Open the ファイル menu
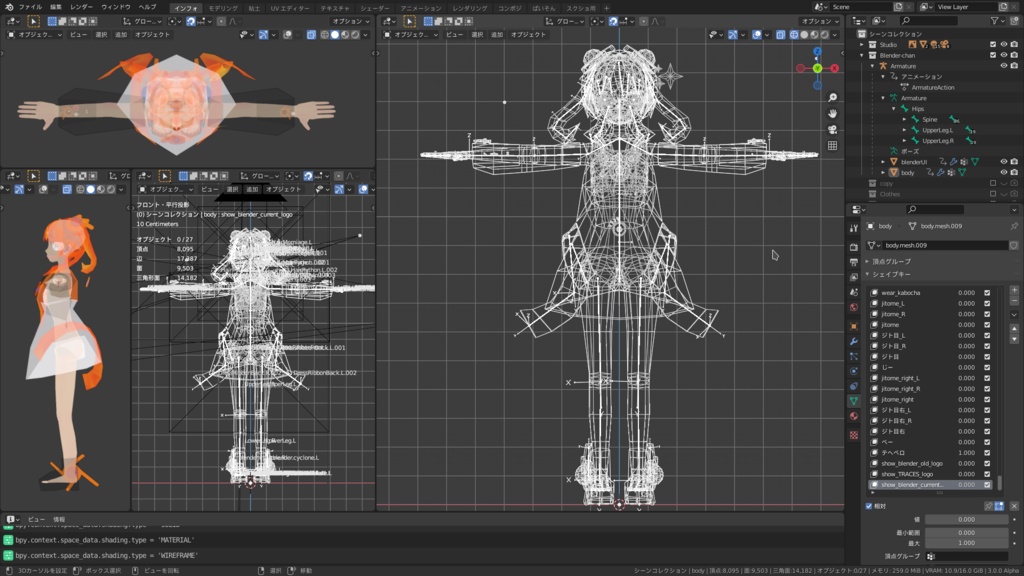This screenshot has height=576, width=1024. coord(30,7)
